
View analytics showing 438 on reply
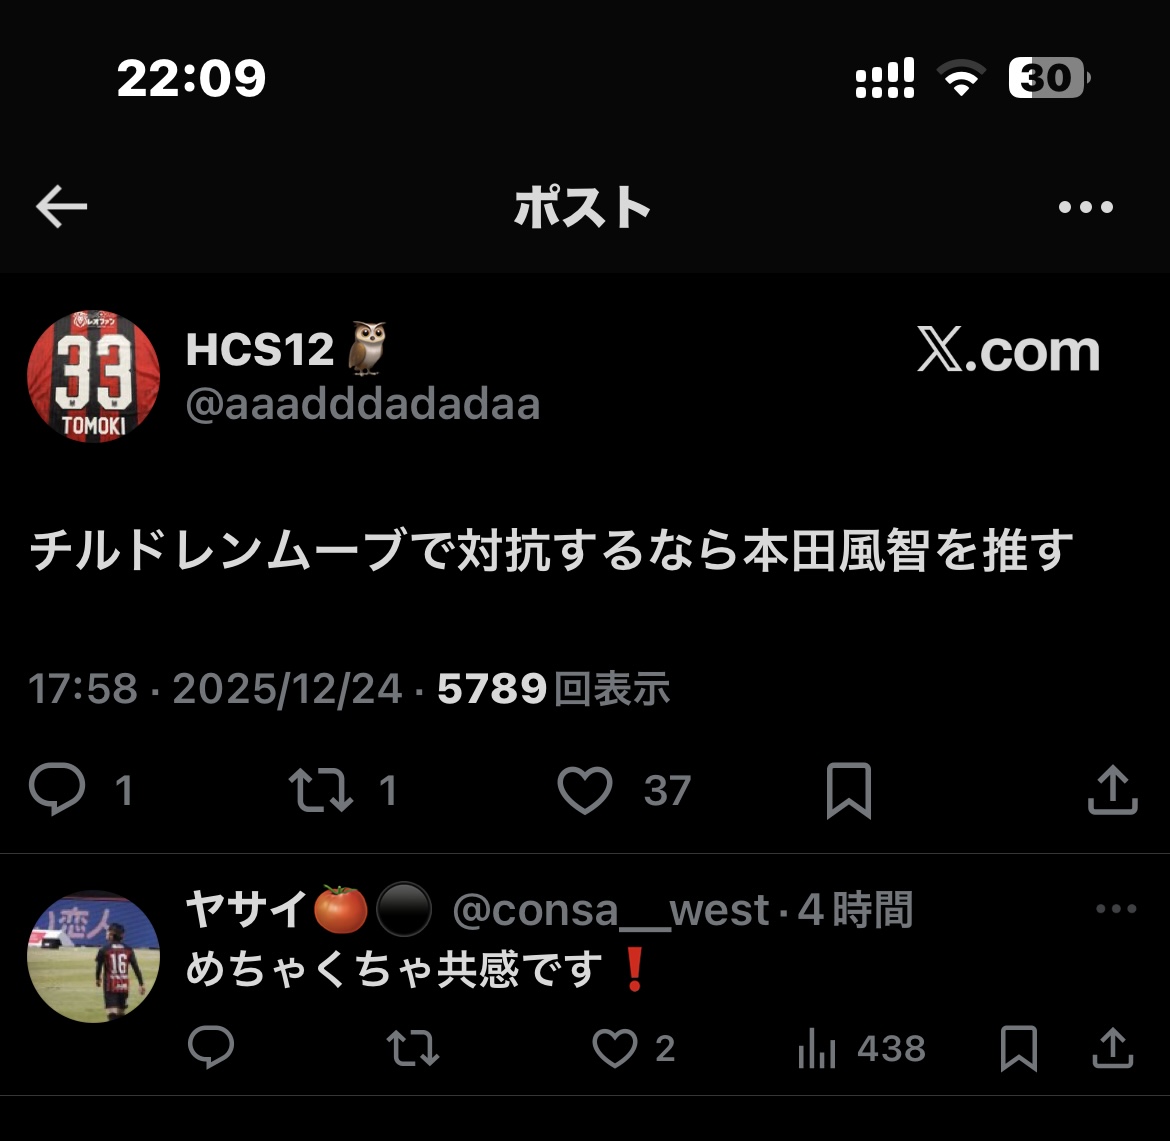point(862,1048)
